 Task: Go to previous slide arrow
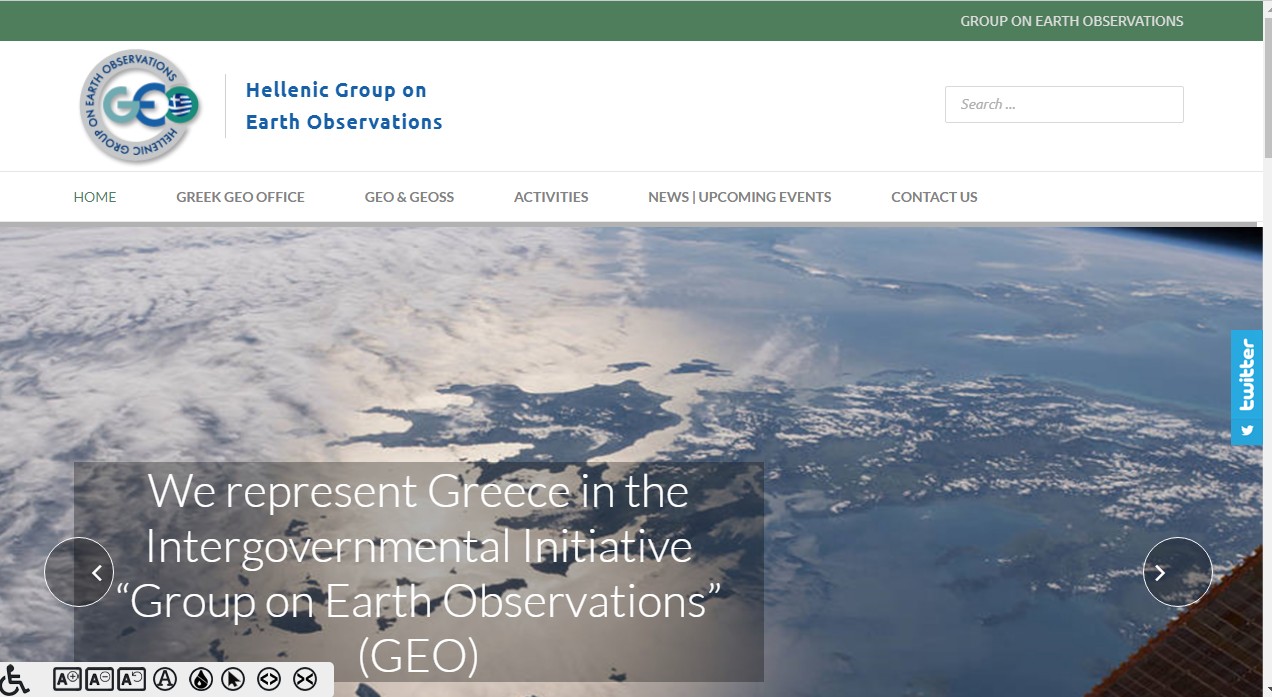click(x=79, y=572)
